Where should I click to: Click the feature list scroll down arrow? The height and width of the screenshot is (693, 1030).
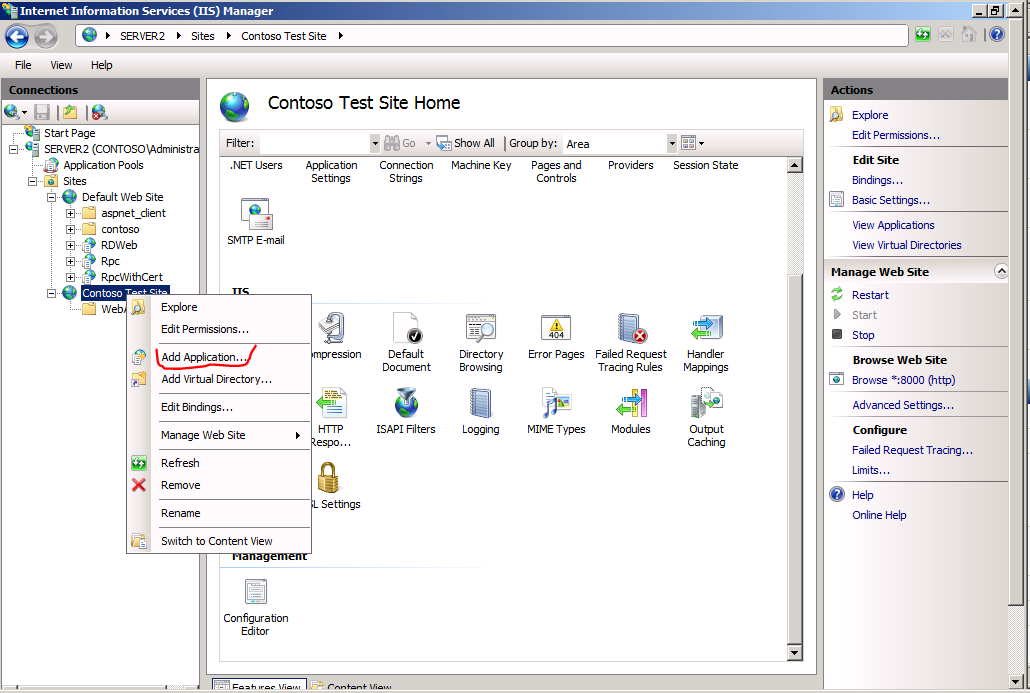[794, 652]
